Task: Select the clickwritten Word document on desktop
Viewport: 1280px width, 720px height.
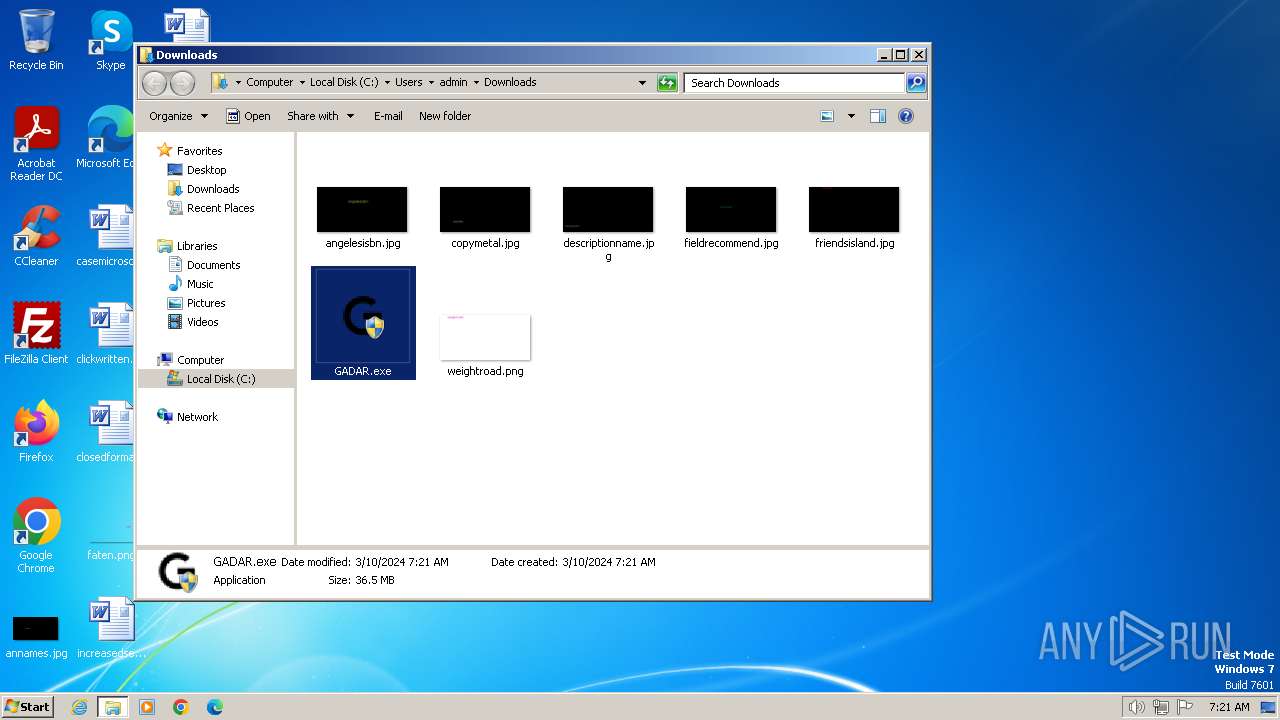Action: (106, 334)
